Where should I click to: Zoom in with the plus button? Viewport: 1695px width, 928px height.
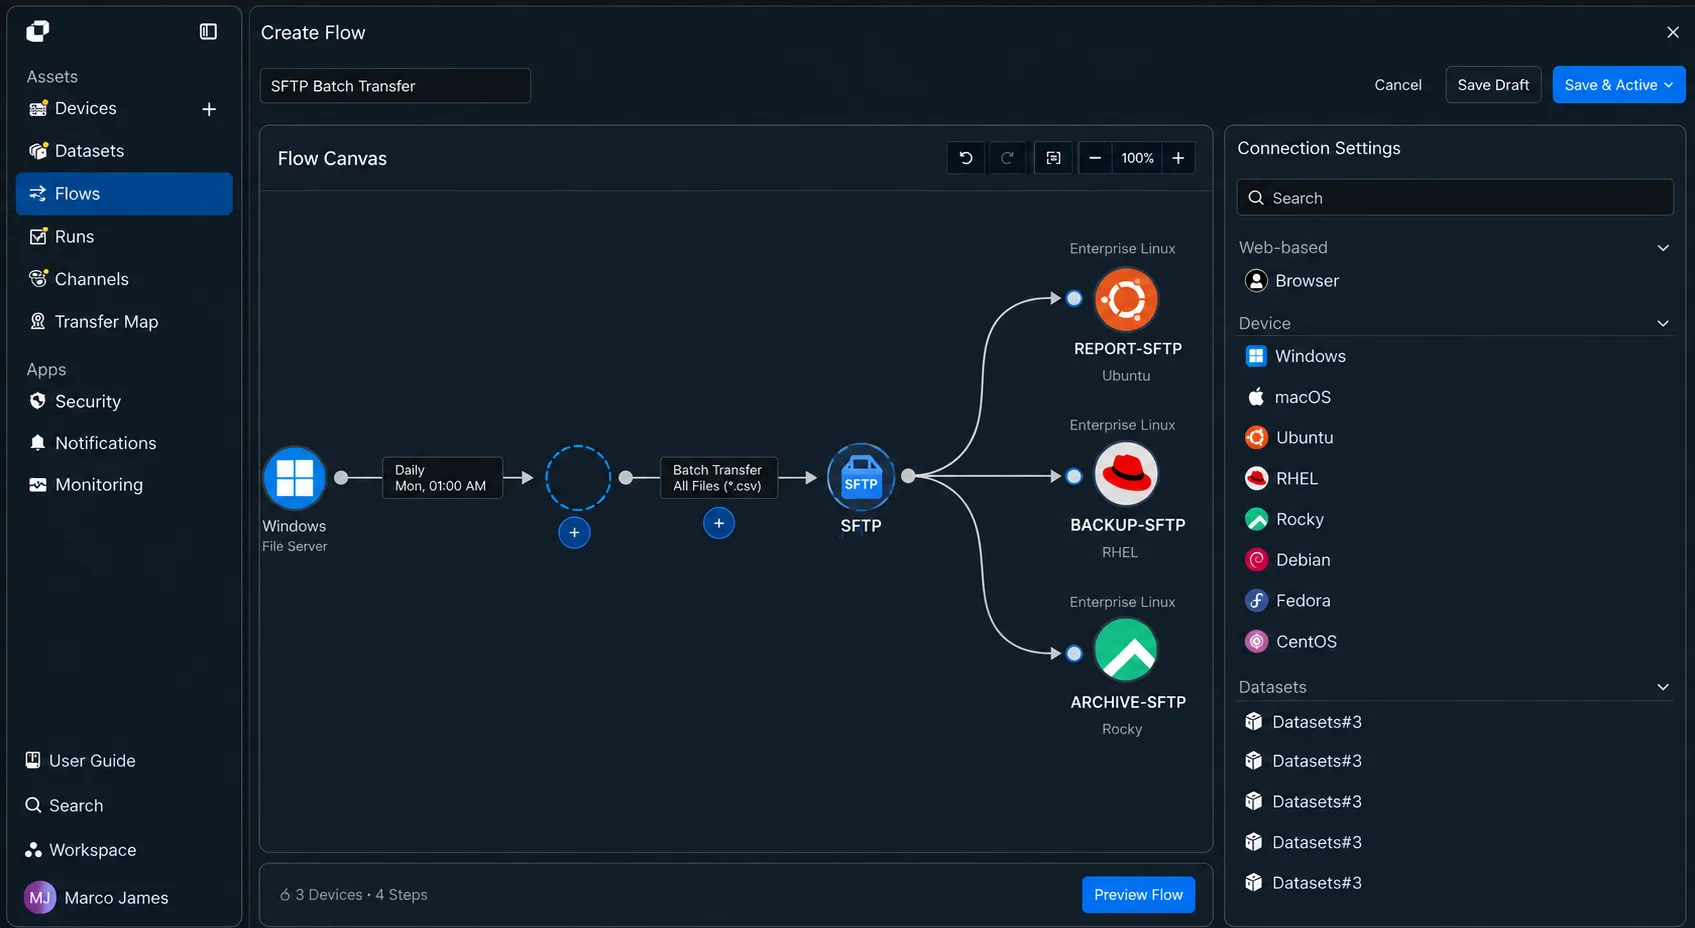point(1178,158)
